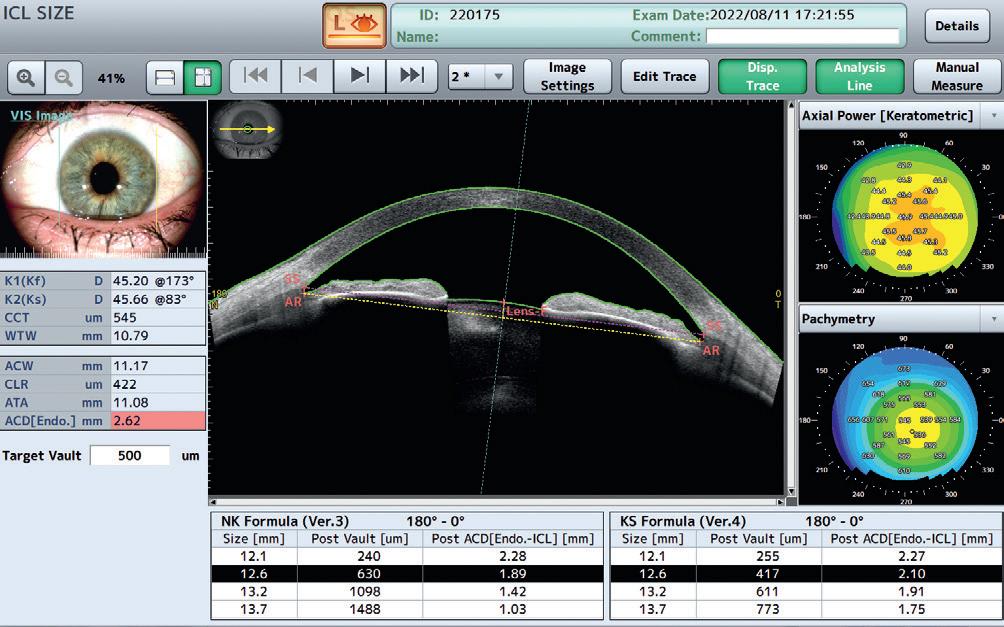Select NK Formula 12.6 size row
Viewport: 1004px width, 627px height.
pos(407,574)
